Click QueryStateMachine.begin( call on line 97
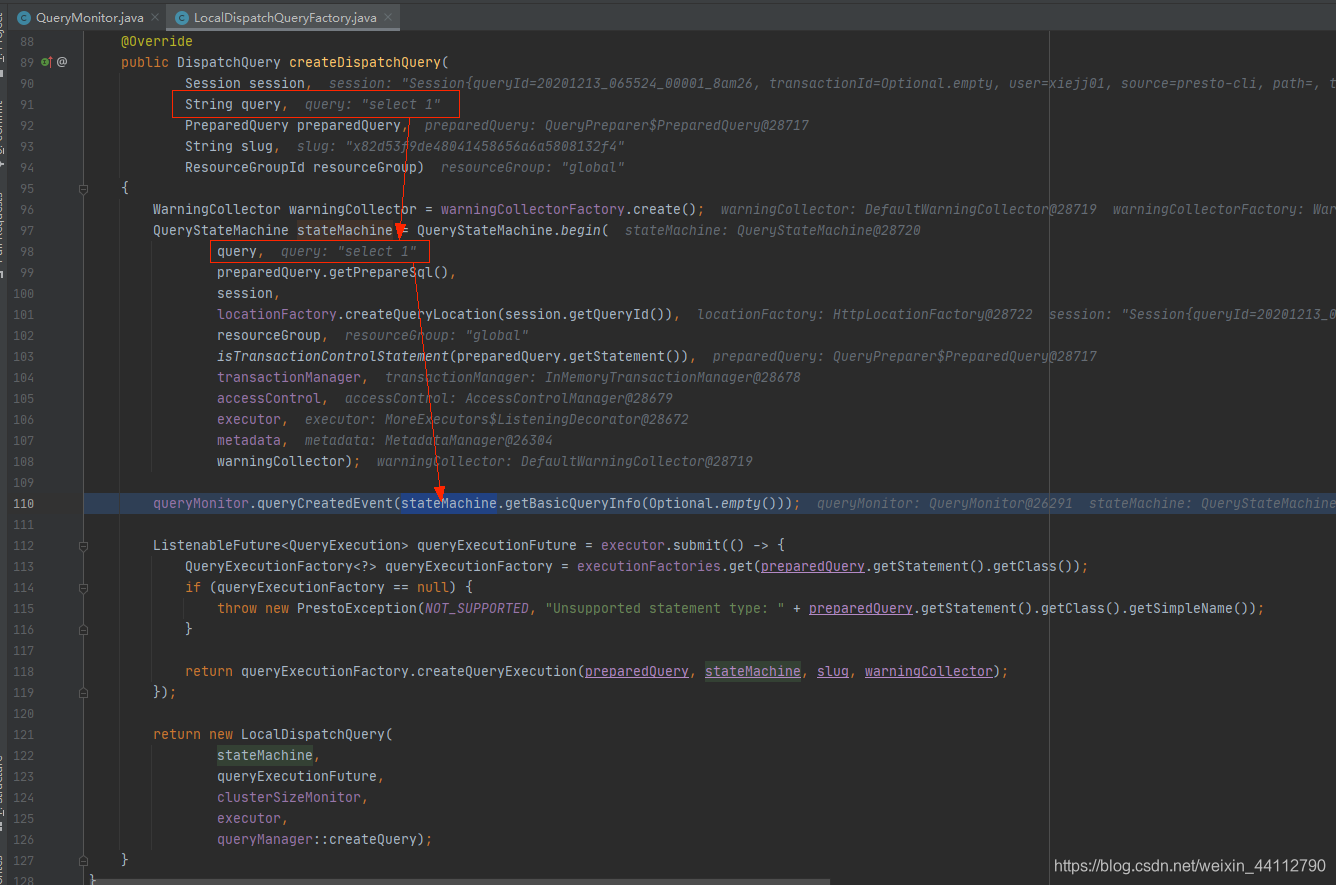This screenshot has width=1336, height=885. tap(513, 230)
